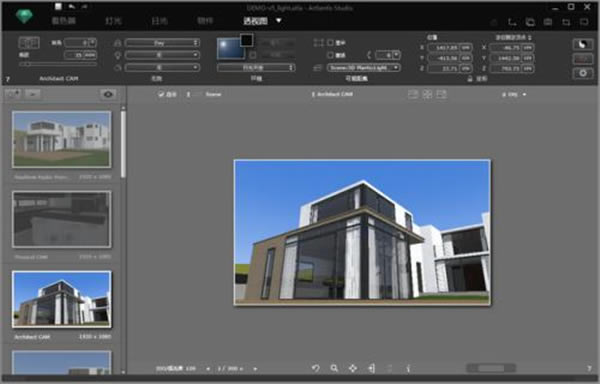Screen dimensions: 600x384
Task: Click the position X coordinate field
Action: (444, 48)
